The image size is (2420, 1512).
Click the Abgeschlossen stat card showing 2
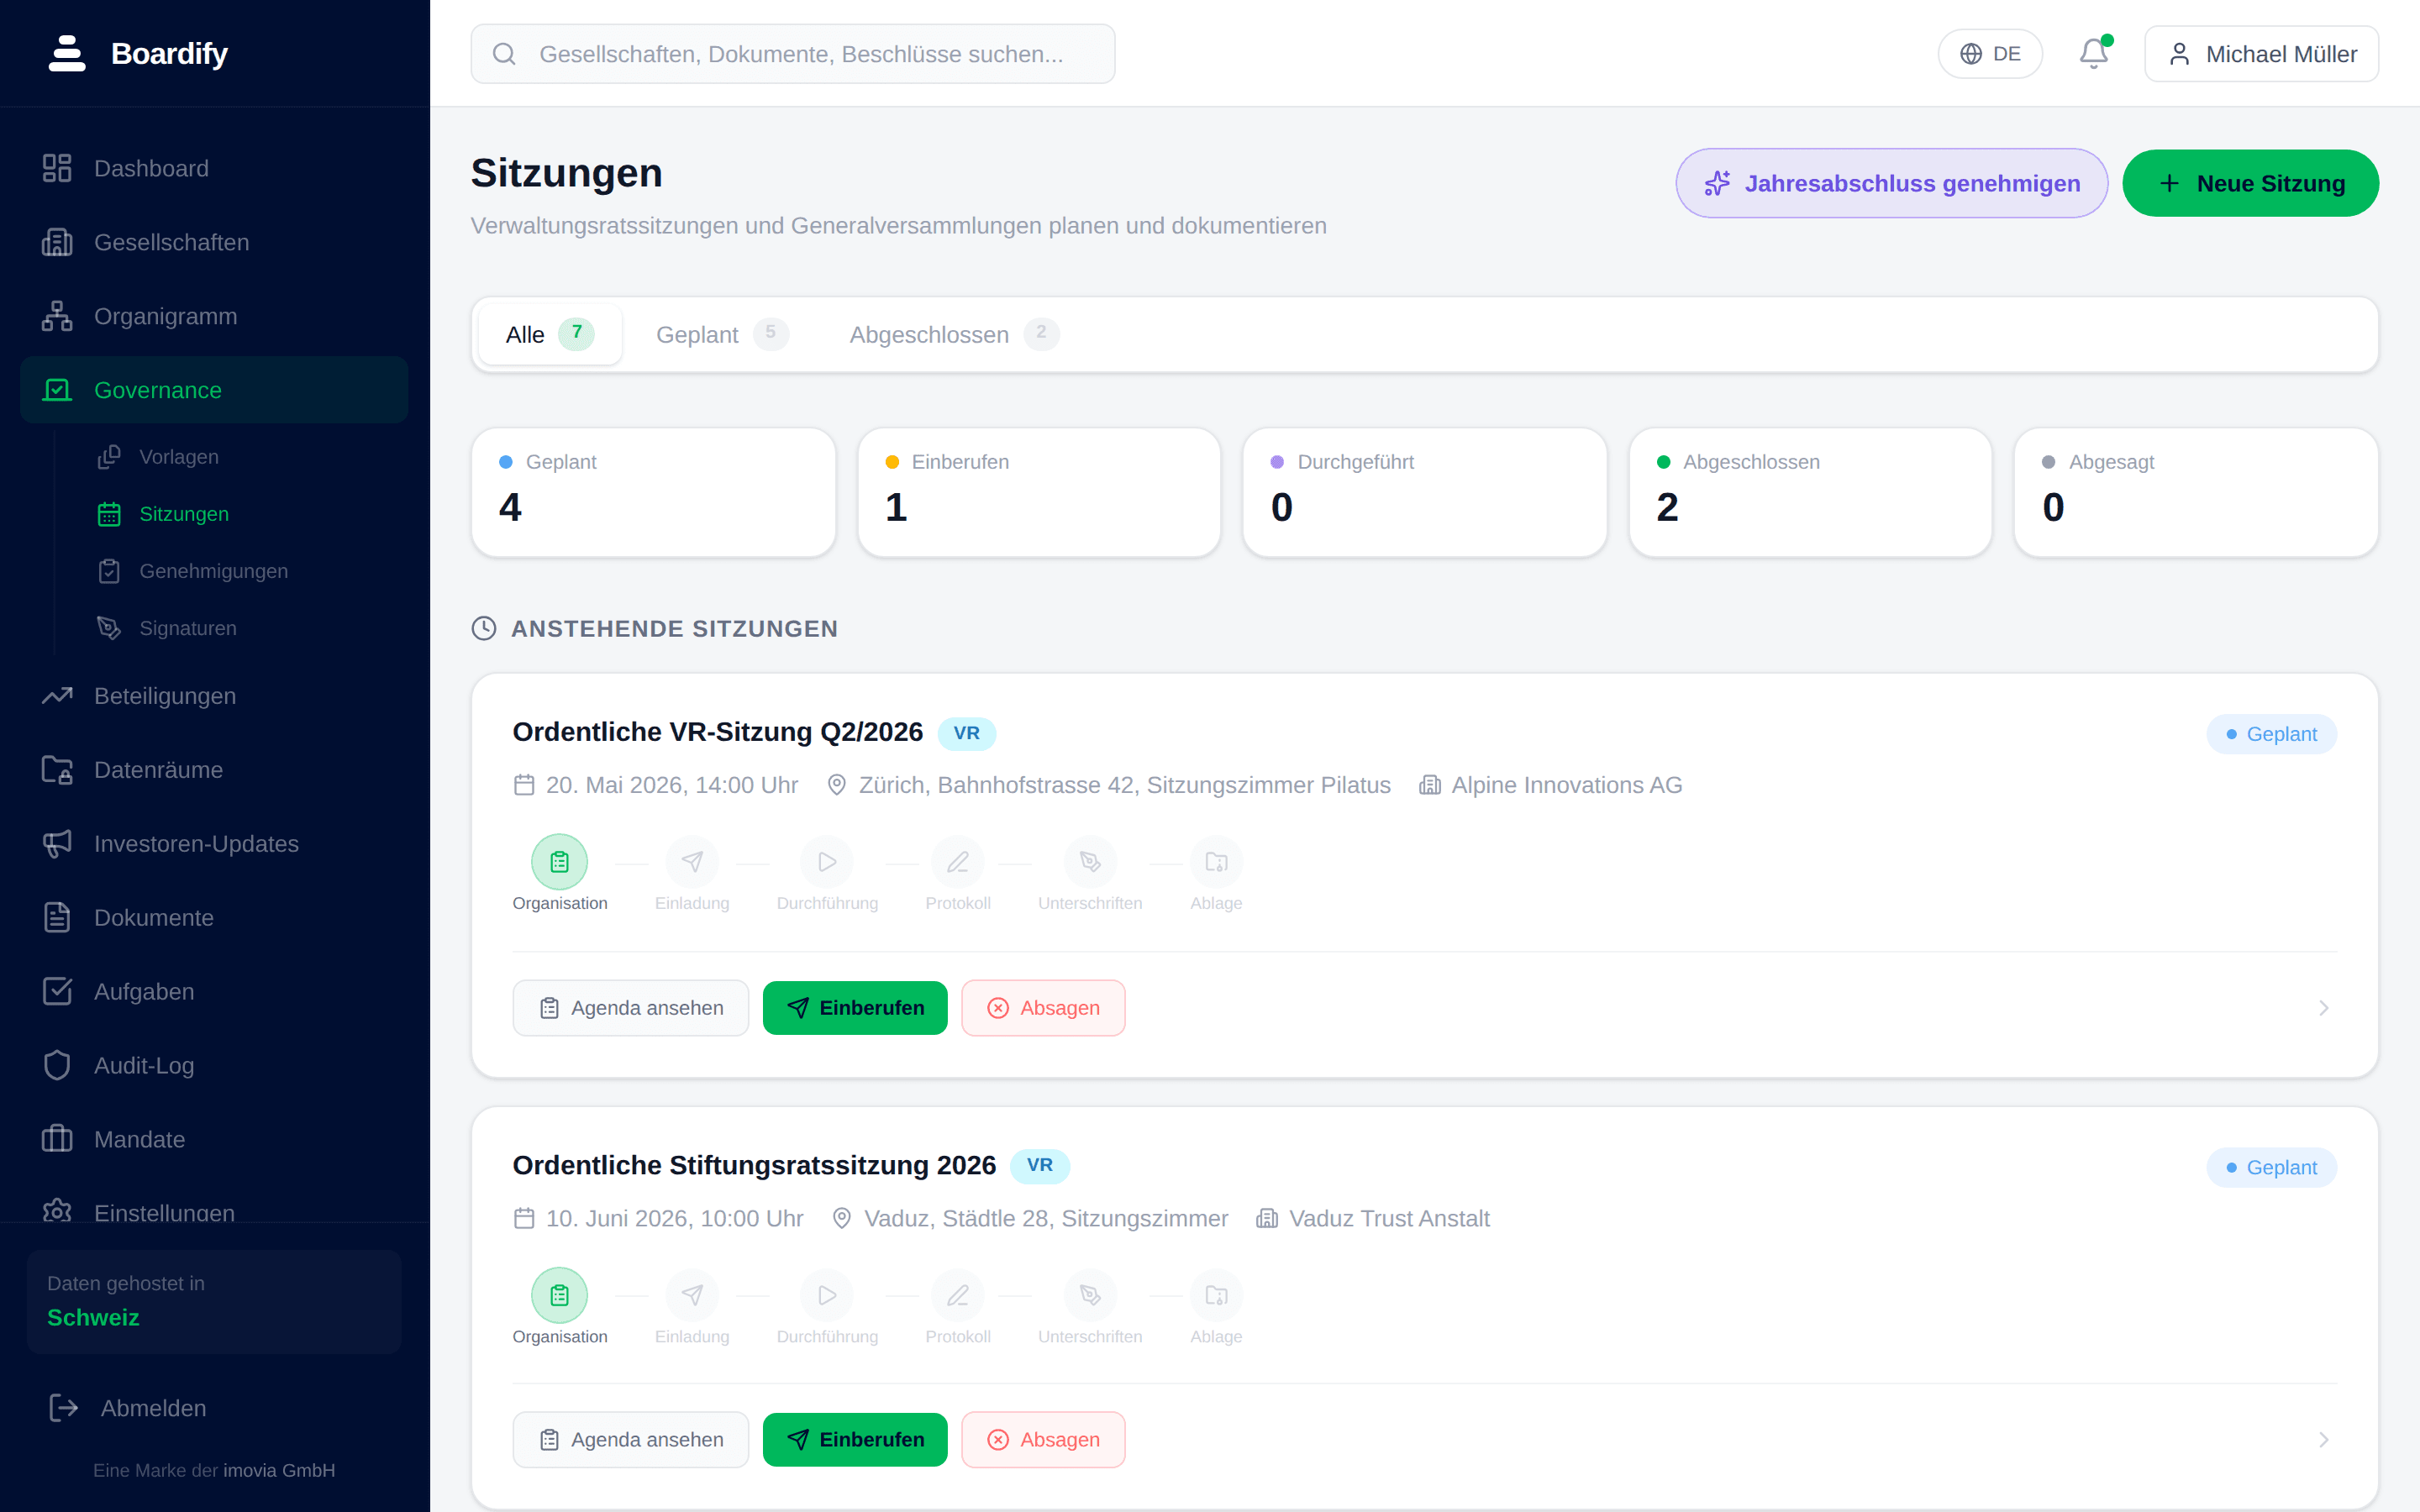(1810, 492)
